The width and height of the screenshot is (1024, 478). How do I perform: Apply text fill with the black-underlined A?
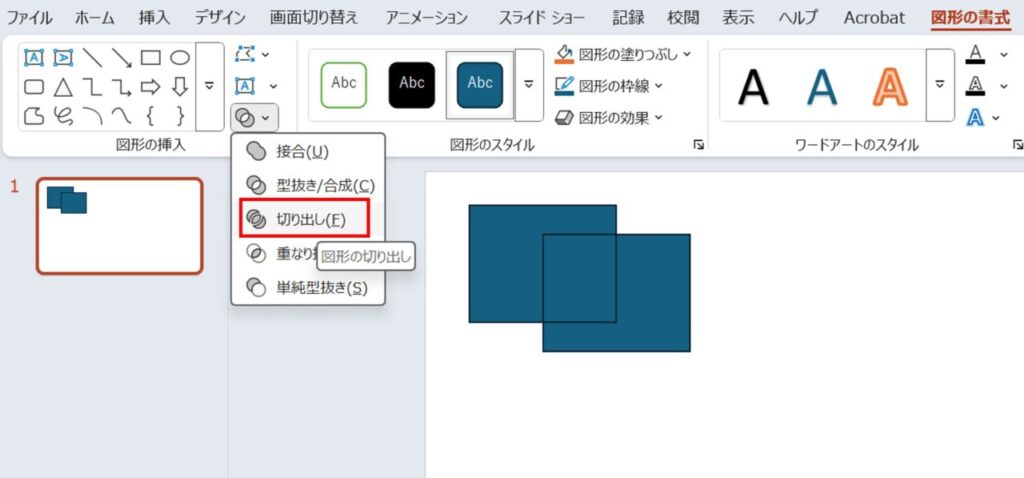pos(975,55)
